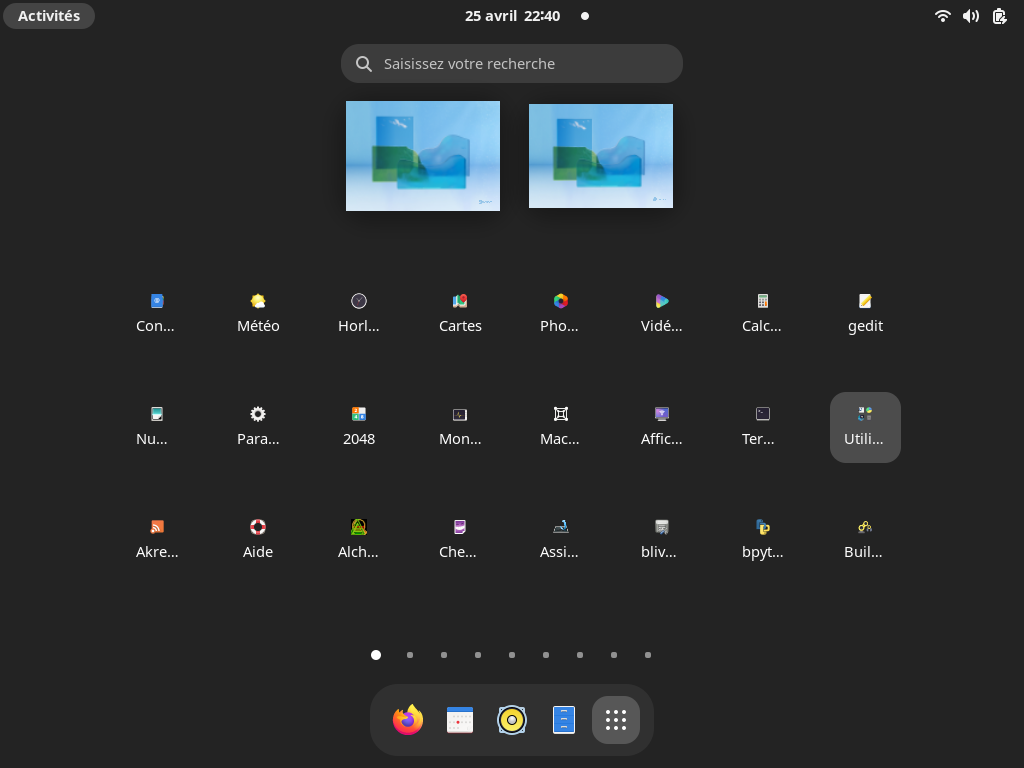Go to app page five dot
Image resolution: width=1024 pixels, height=768 pixels.
pyautogui.click(x=512, y=655)
